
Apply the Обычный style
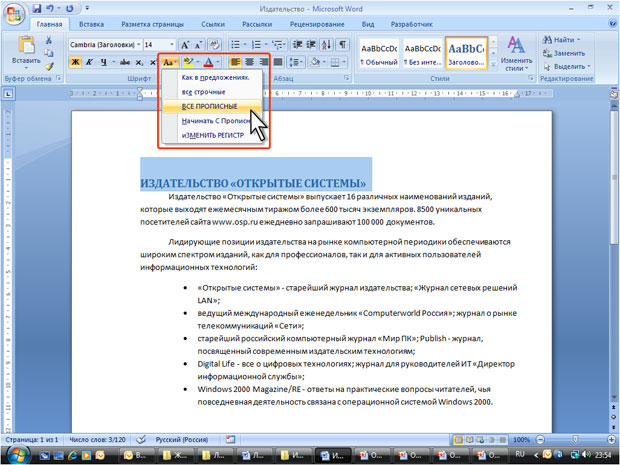[x=379, y=53]
